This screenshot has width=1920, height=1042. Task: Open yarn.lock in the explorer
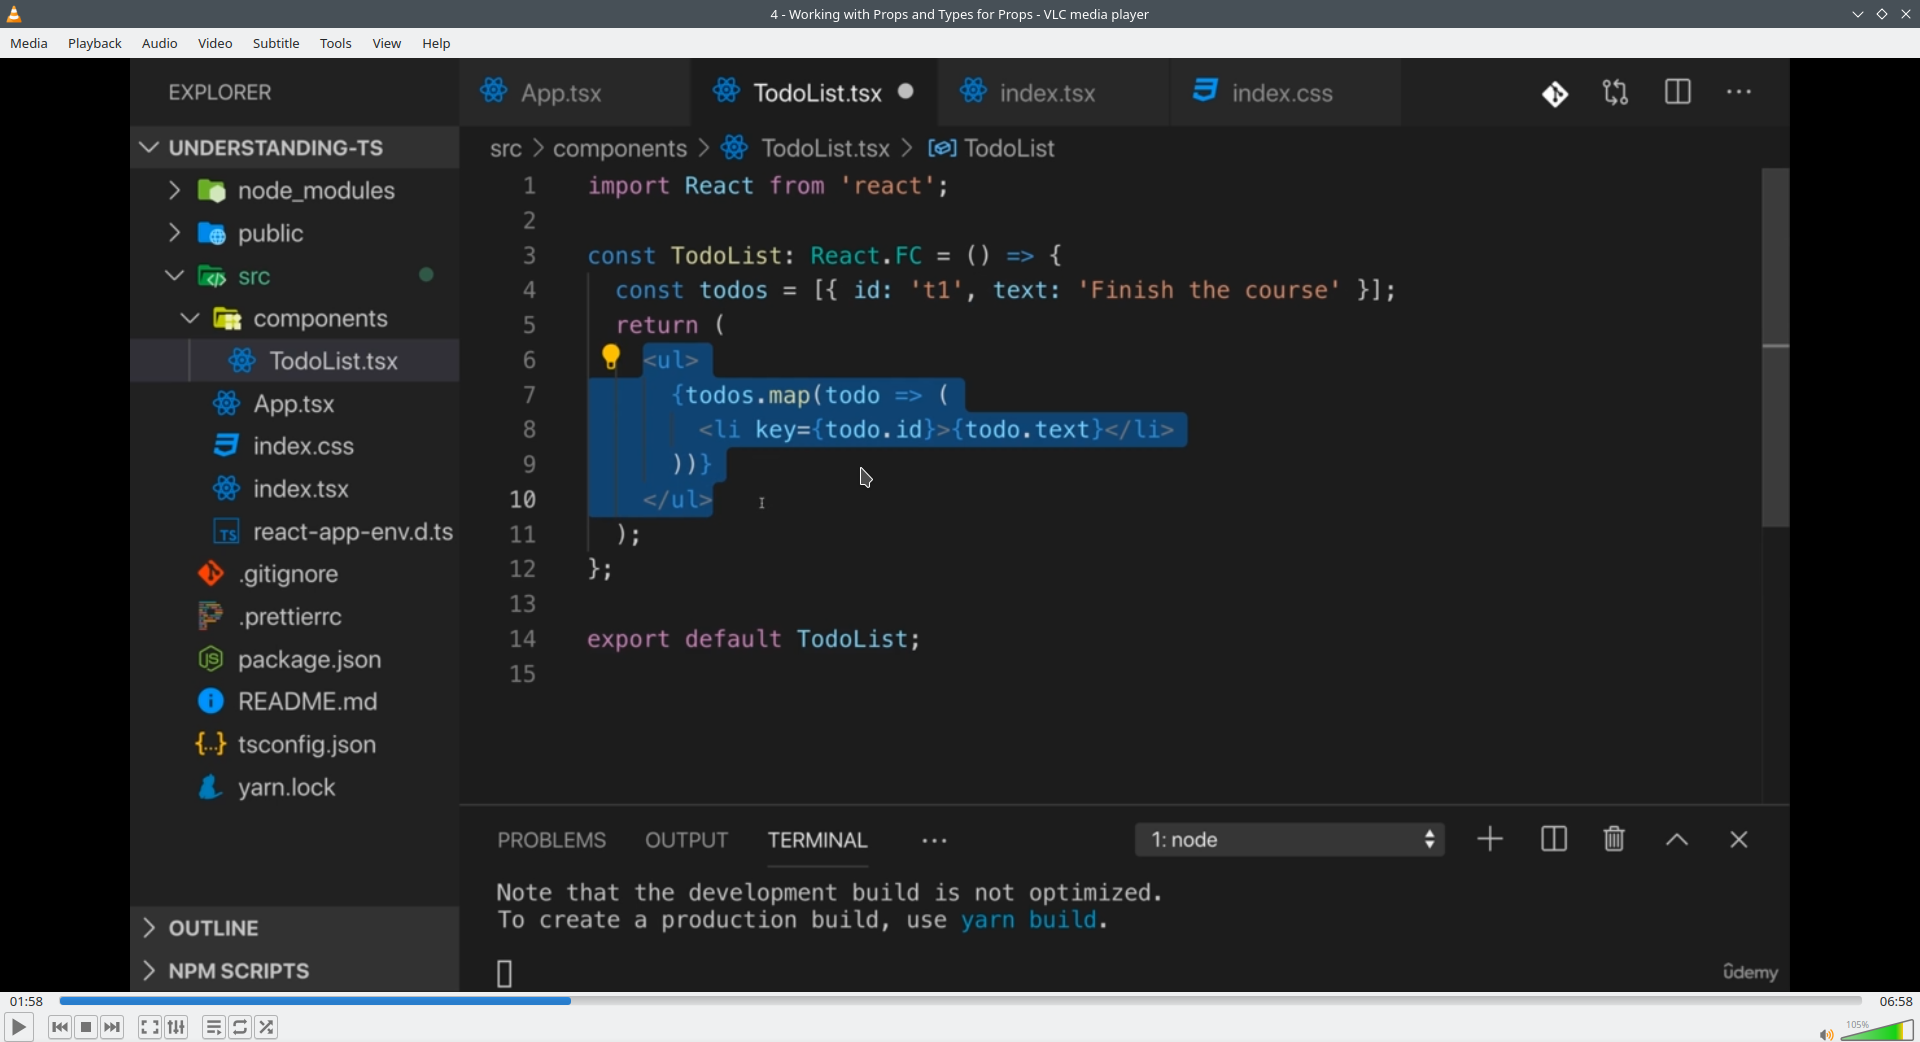295,788
